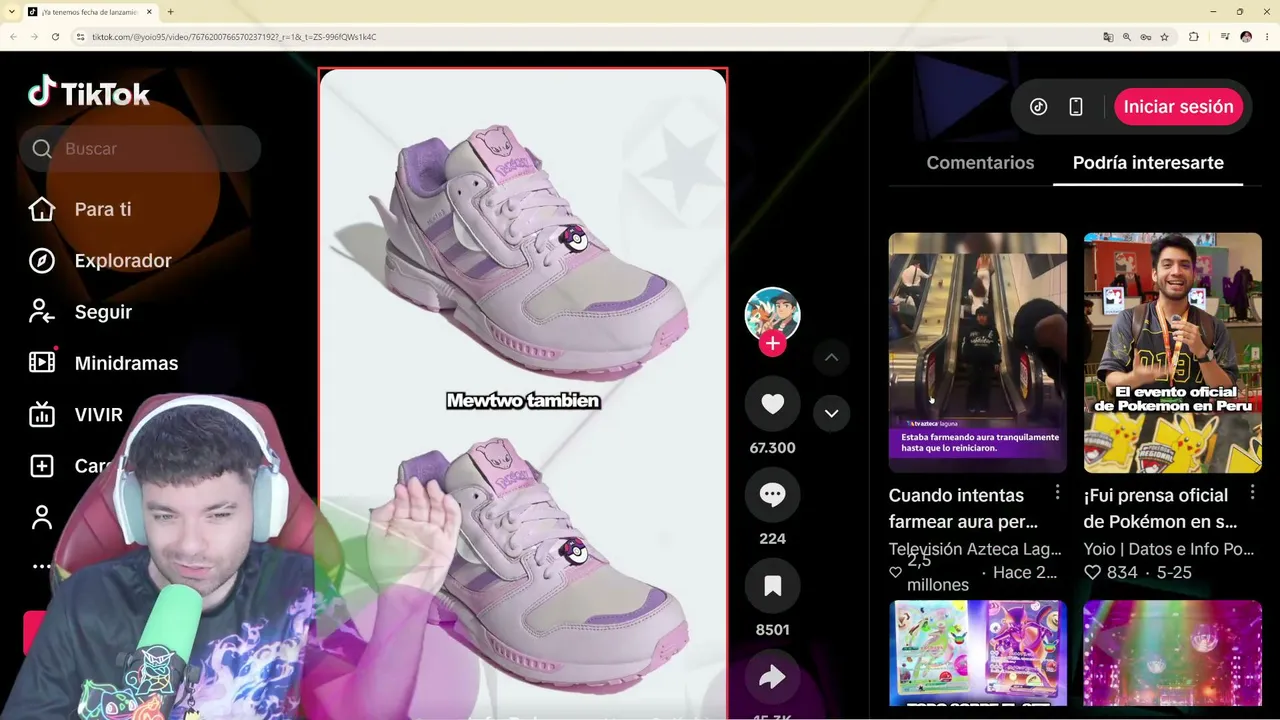
Task: Click the phone app icon in header
Action: click(x=1076, y=107)
